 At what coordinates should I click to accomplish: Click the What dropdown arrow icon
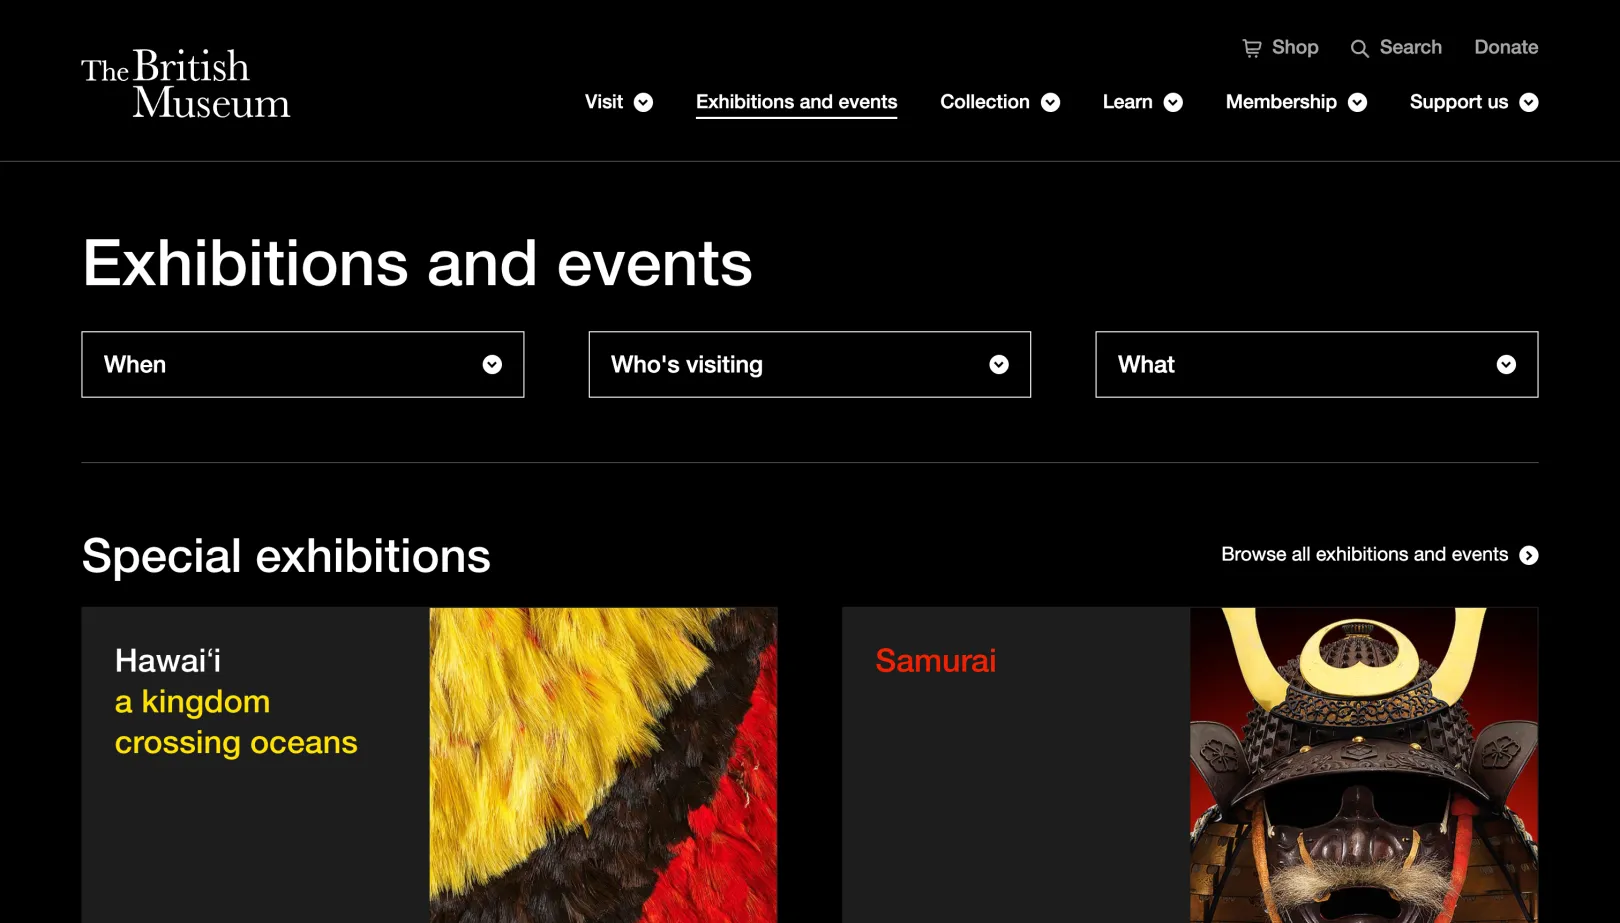pyautogui.click(x=1506, y=365)
